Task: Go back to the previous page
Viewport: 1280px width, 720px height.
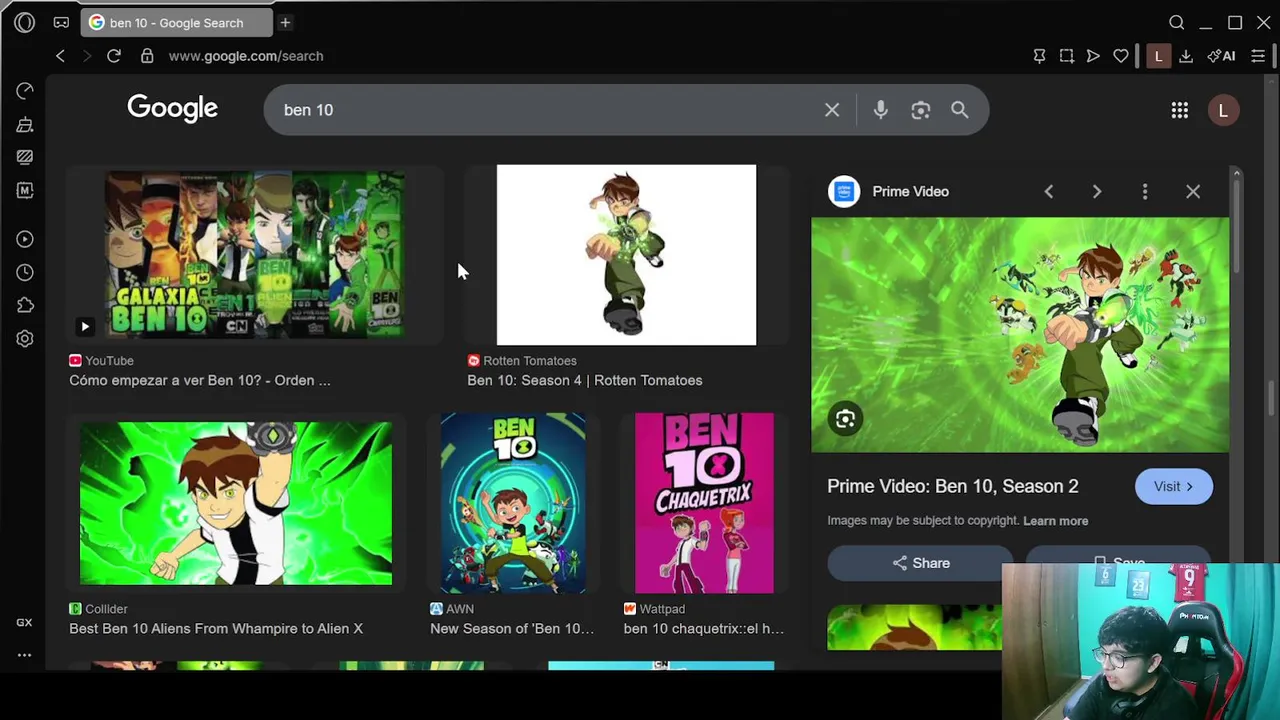Action: [60, 56]
